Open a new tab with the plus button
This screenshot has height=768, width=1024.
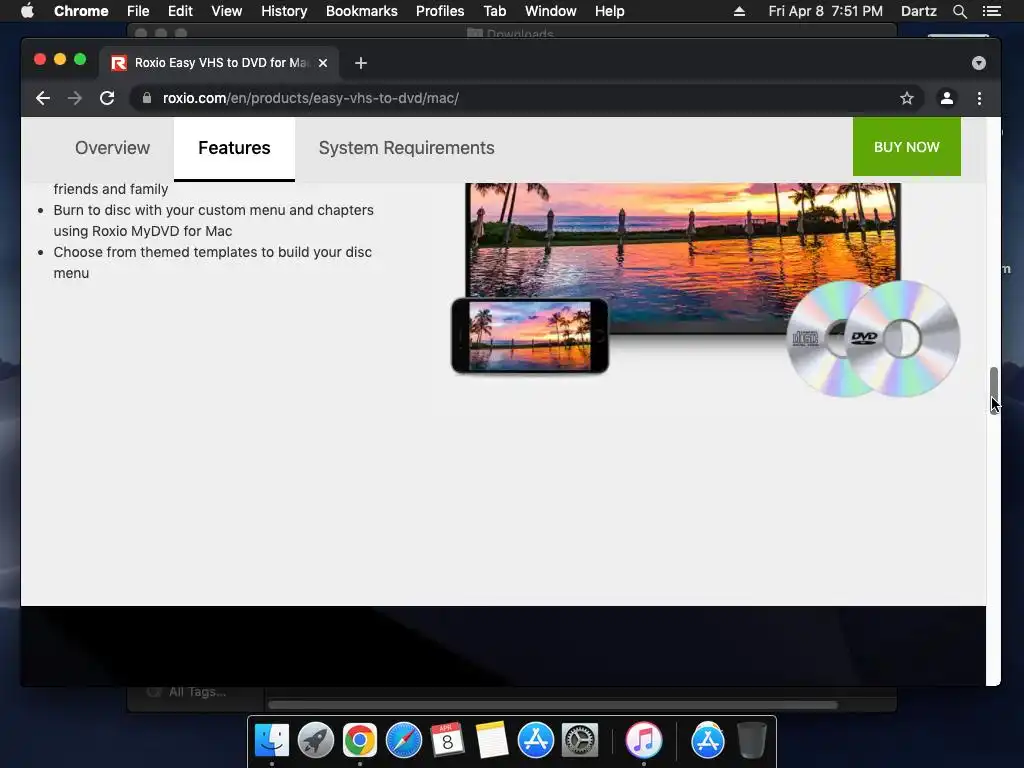360,63
